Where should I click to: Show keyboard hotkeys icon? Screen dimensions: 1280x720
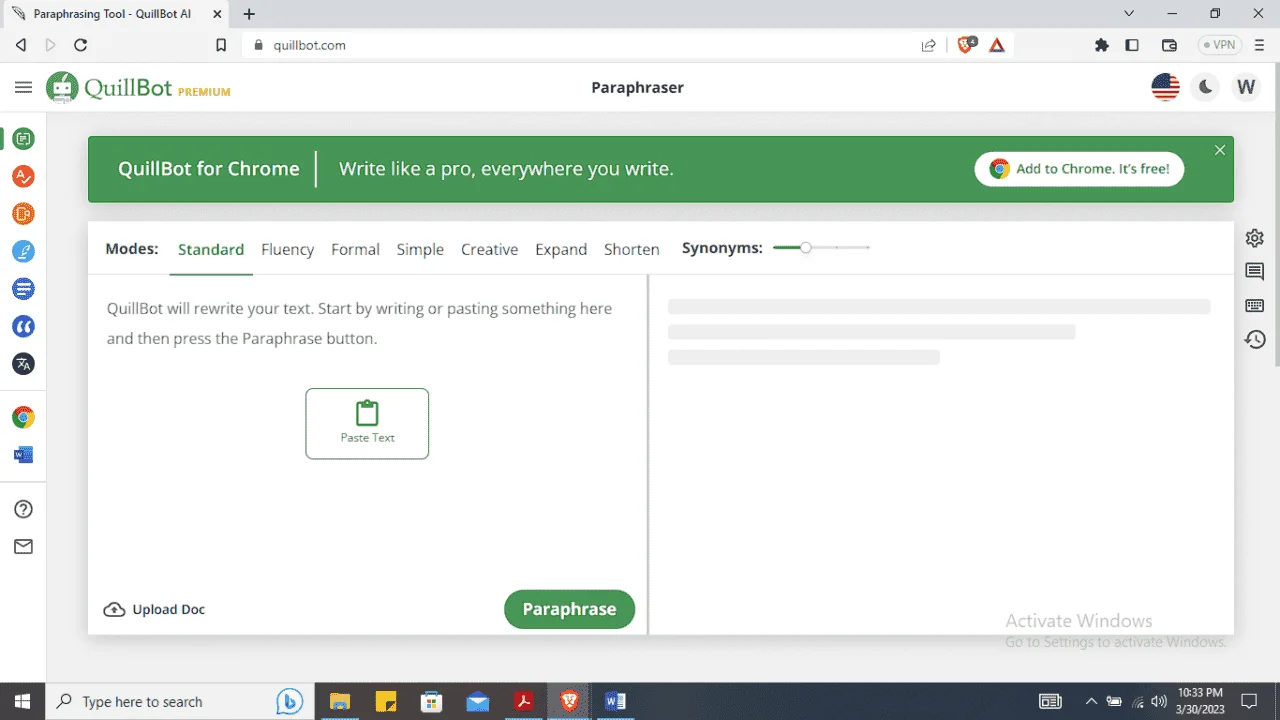(x=1255, y=305)
